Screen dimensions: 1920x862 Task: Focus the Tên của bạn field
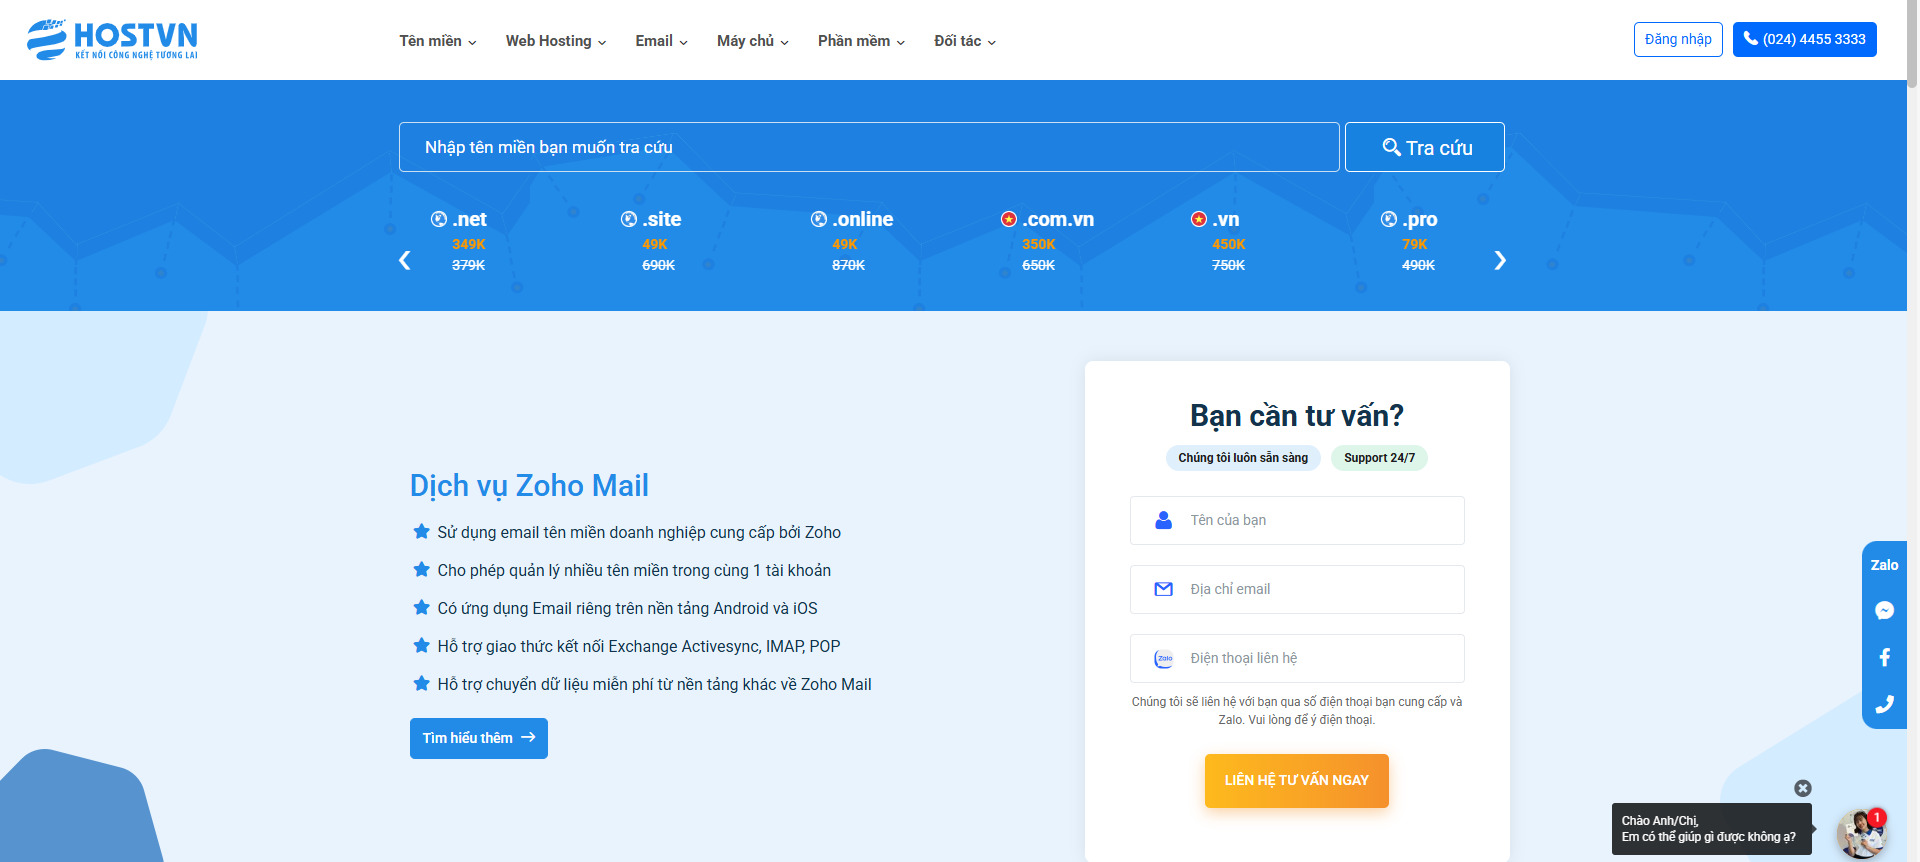(1297, 520)
